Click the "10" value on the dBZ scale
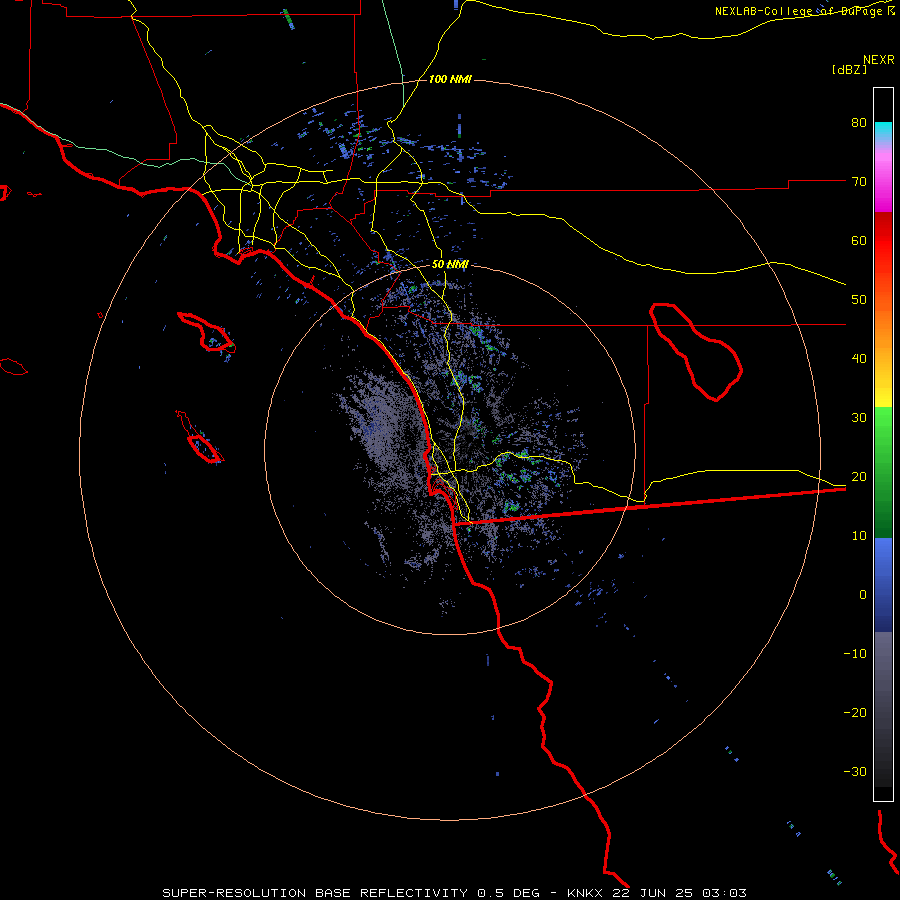Image resolution: width=900 pixels, height=900 pixels. (859, 536)
